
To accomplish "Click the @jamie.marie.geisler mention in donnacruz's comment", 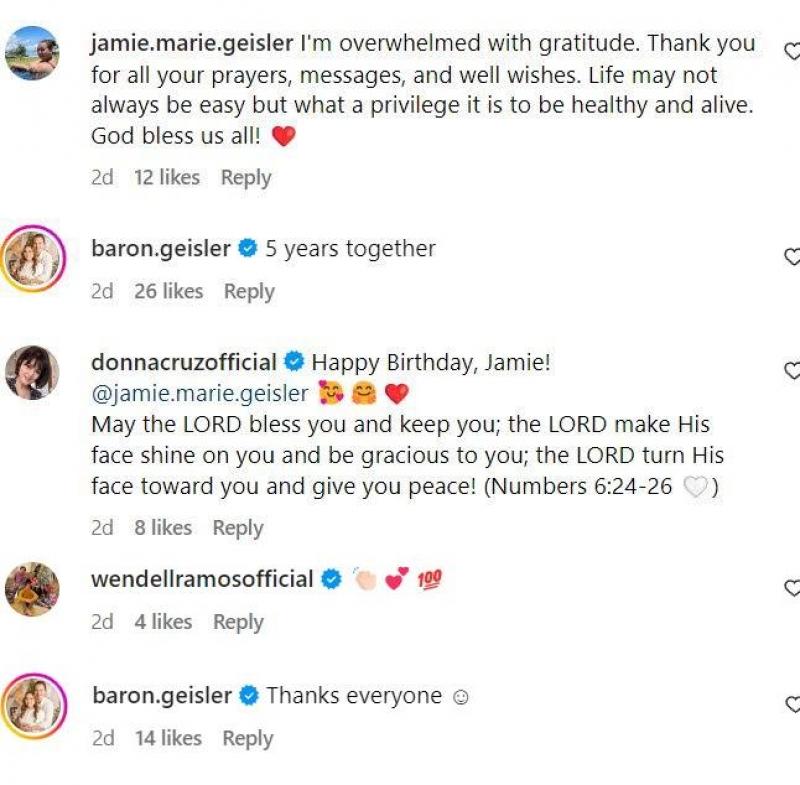I will point(196,394).
